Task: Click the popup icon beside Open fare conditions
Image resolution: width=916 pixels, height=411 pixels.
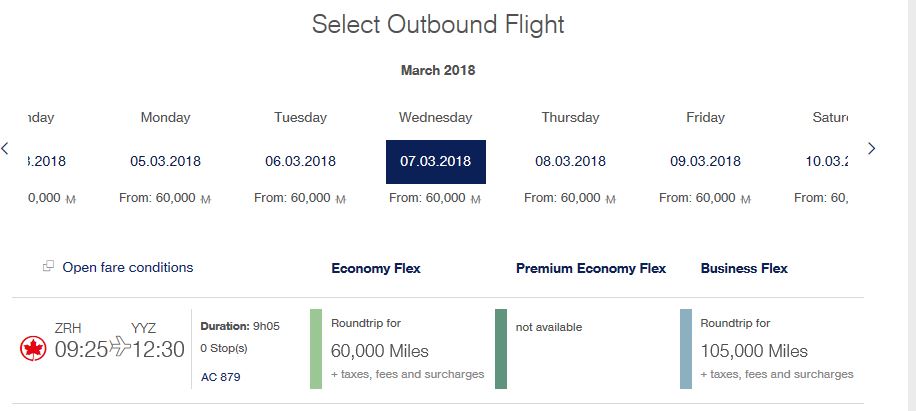Action: coord(48,267)
